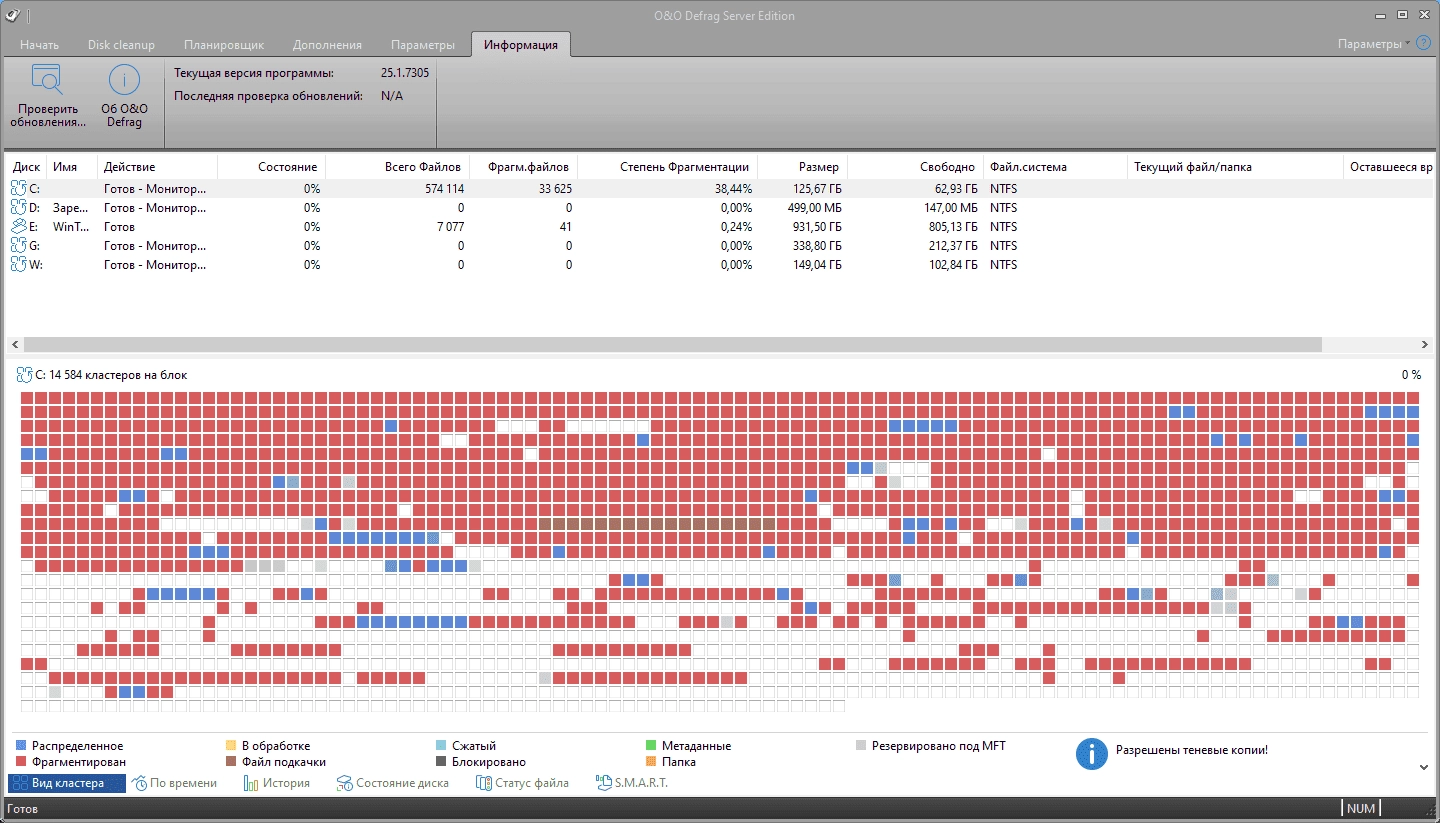Click the Файл подкачки brown legend swatch
Image resolution: width=1440 pixels, height=823 pixels.
click(x=231, y=762)
